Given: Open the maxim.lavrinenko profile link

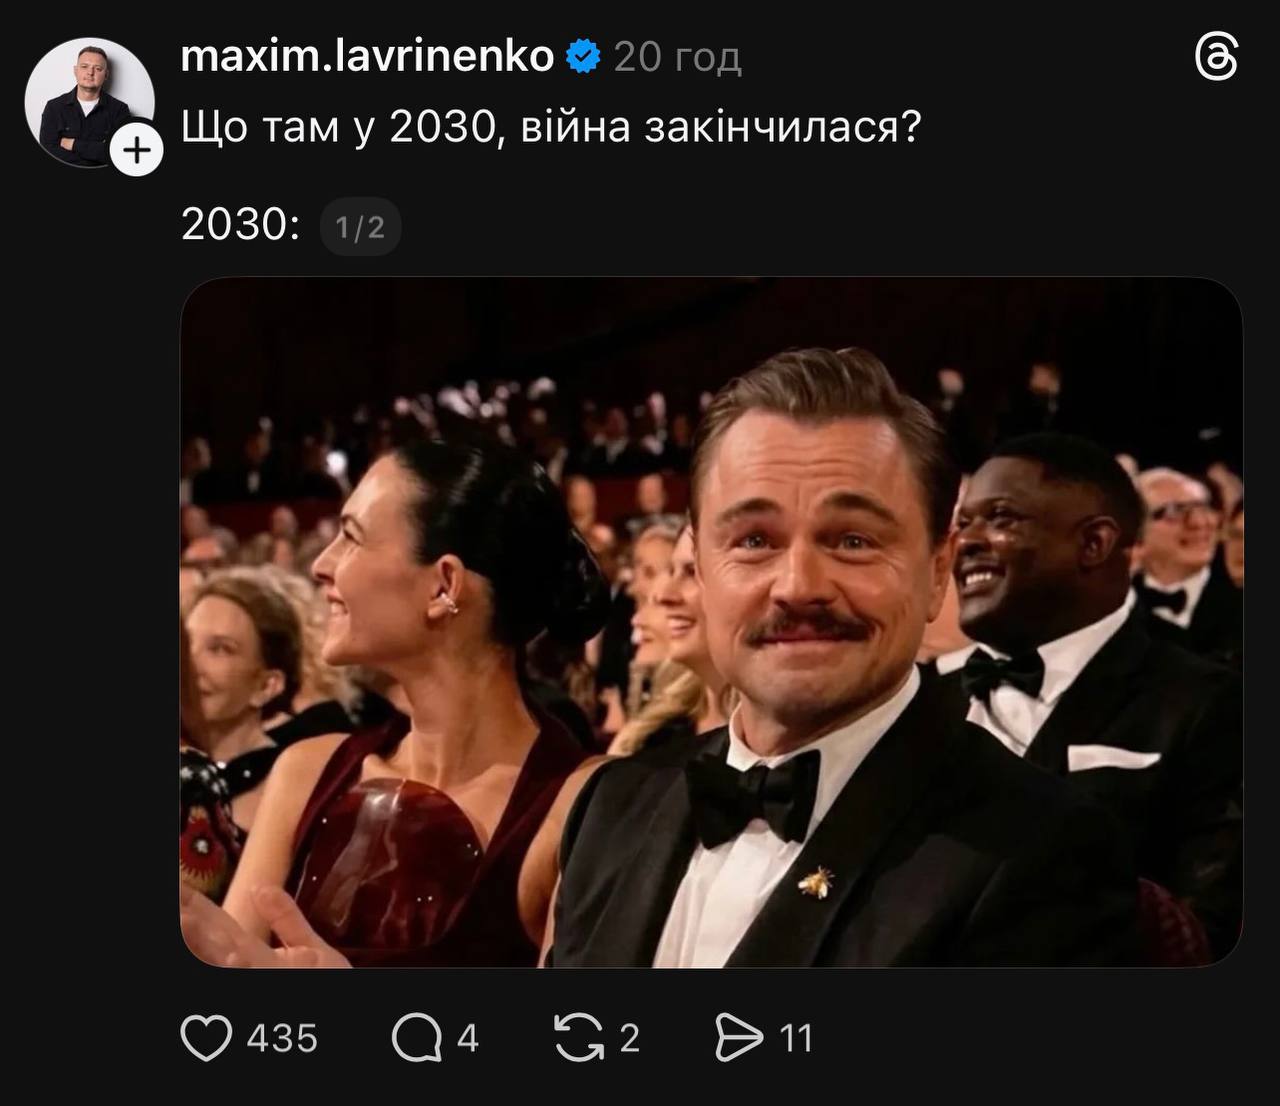Looking at the screenshot, I should pyautogui.click(x=367, y=57).
